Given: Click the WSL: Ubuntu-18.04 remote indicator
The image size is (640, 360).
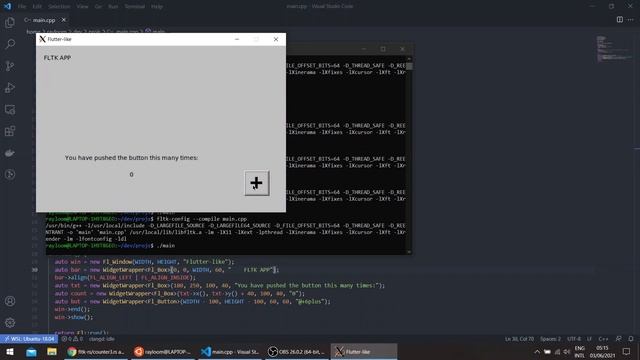Looking at the screenshot, I should pos(29,339).
